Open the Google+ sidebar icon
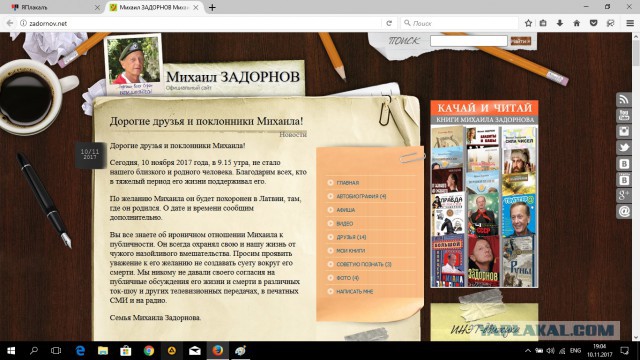640x360 pixels. [624, 196]
